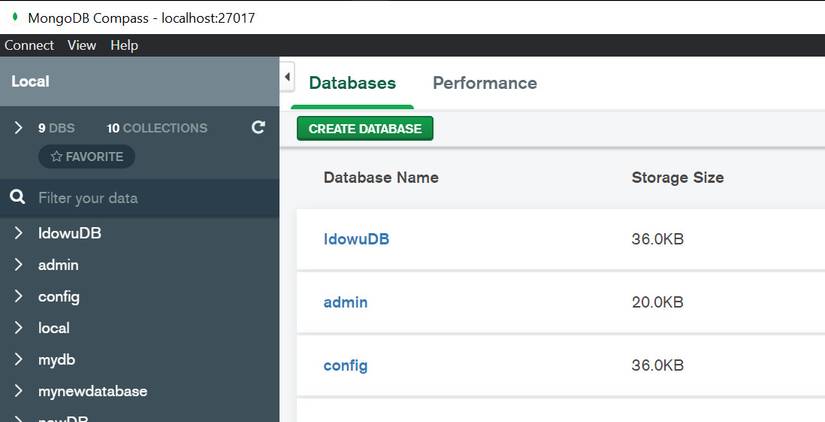Open the View menu
The width and height of the screenshot is (825, 422).
[82, 45]
